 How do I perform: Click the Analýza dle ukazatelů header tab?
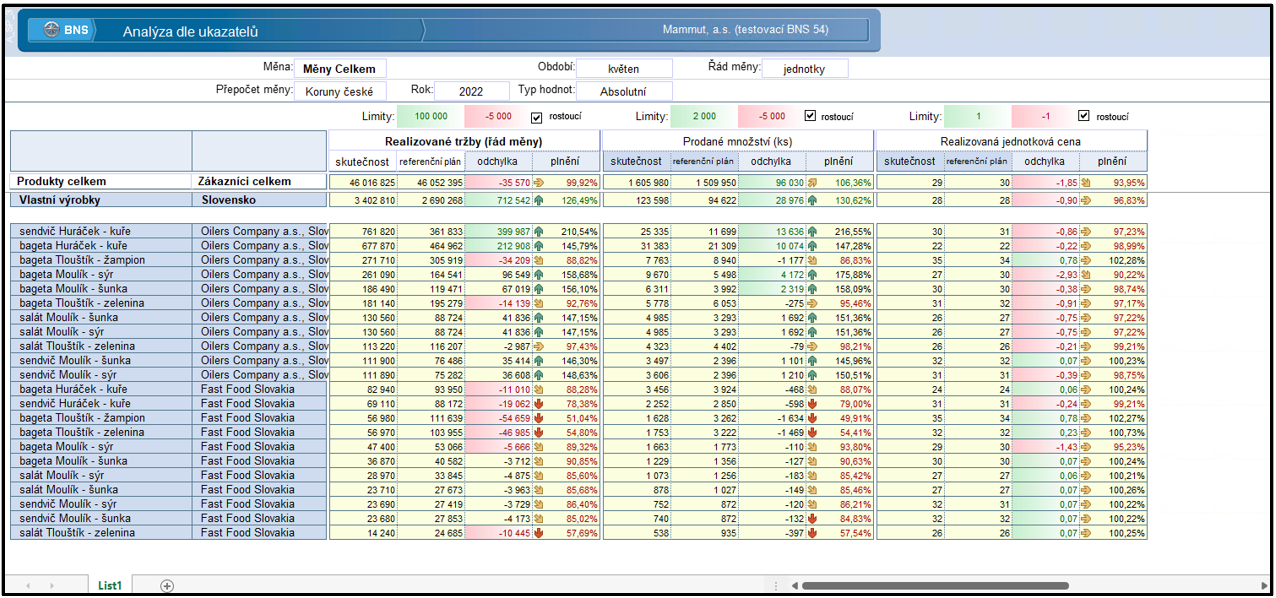190,31
